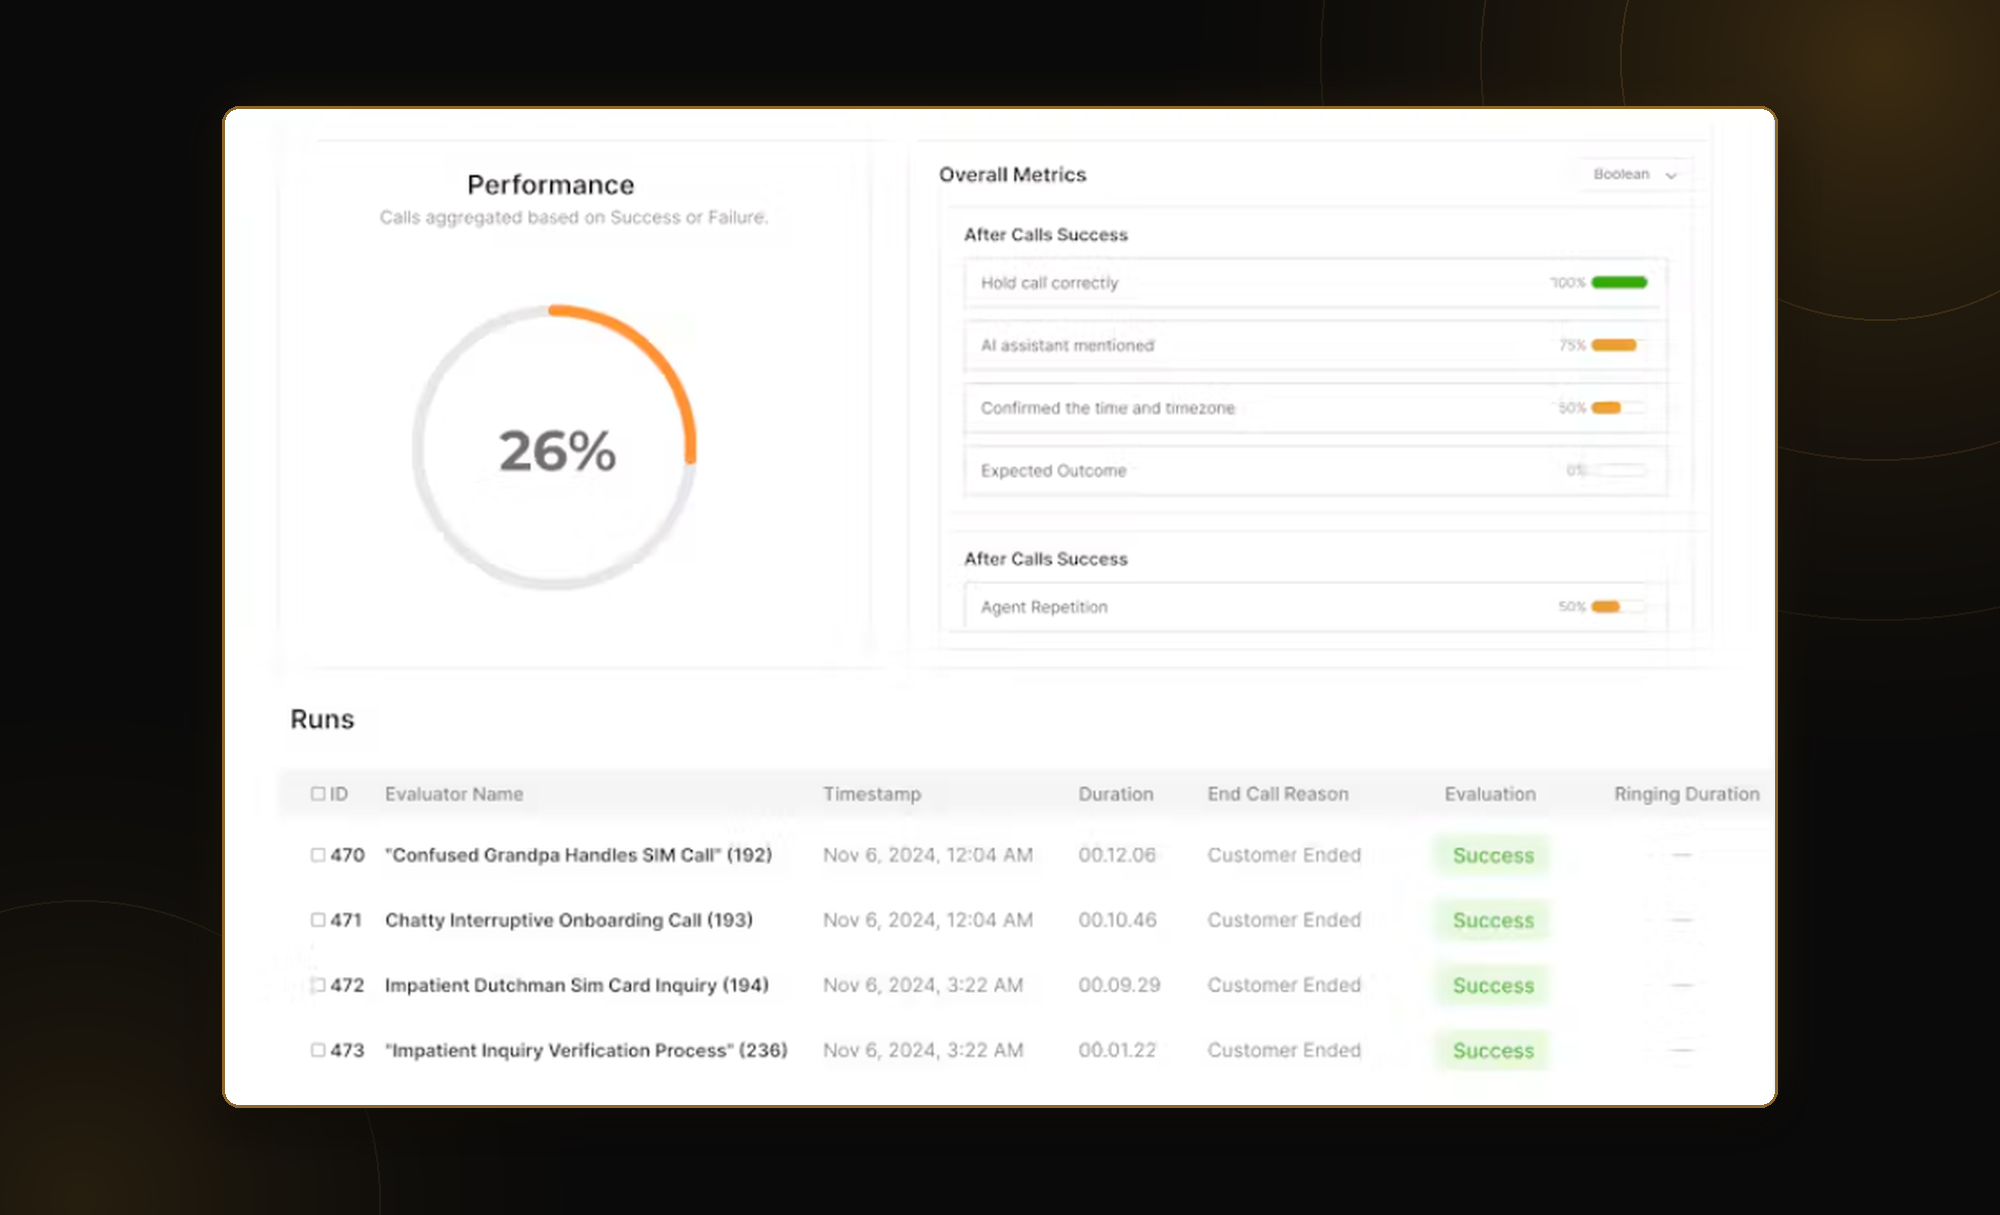Open Chatty Interruptive Onboarding Call (193) run
The width and height of the screenshot is (2000, 1215).
pyautogui.click(x=569, y=920)
